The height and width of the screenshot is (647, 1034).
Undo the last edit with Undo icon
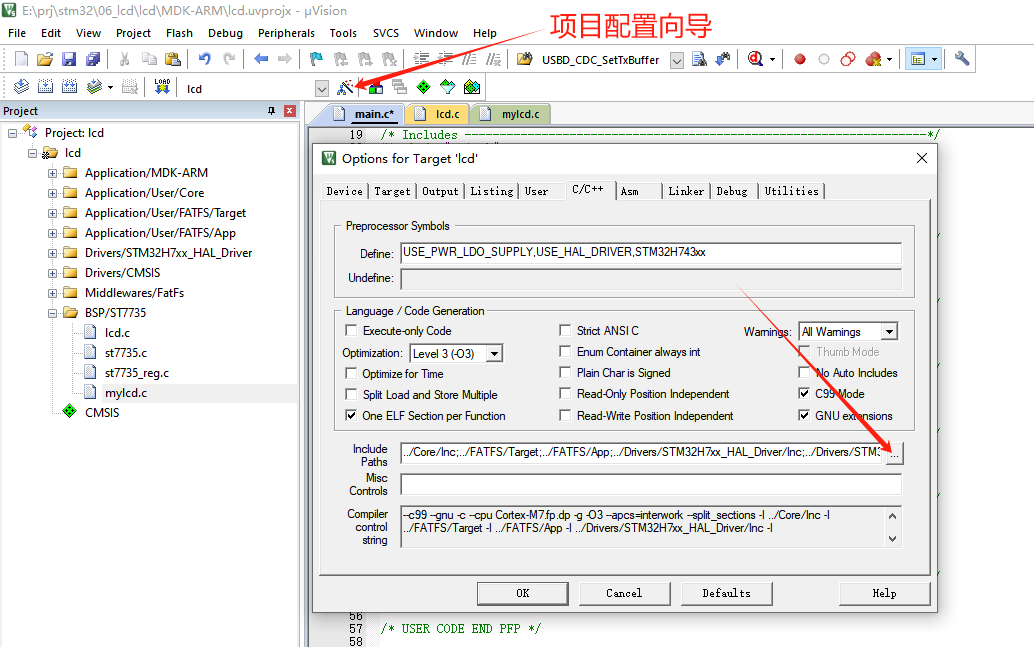click(204, 59)
